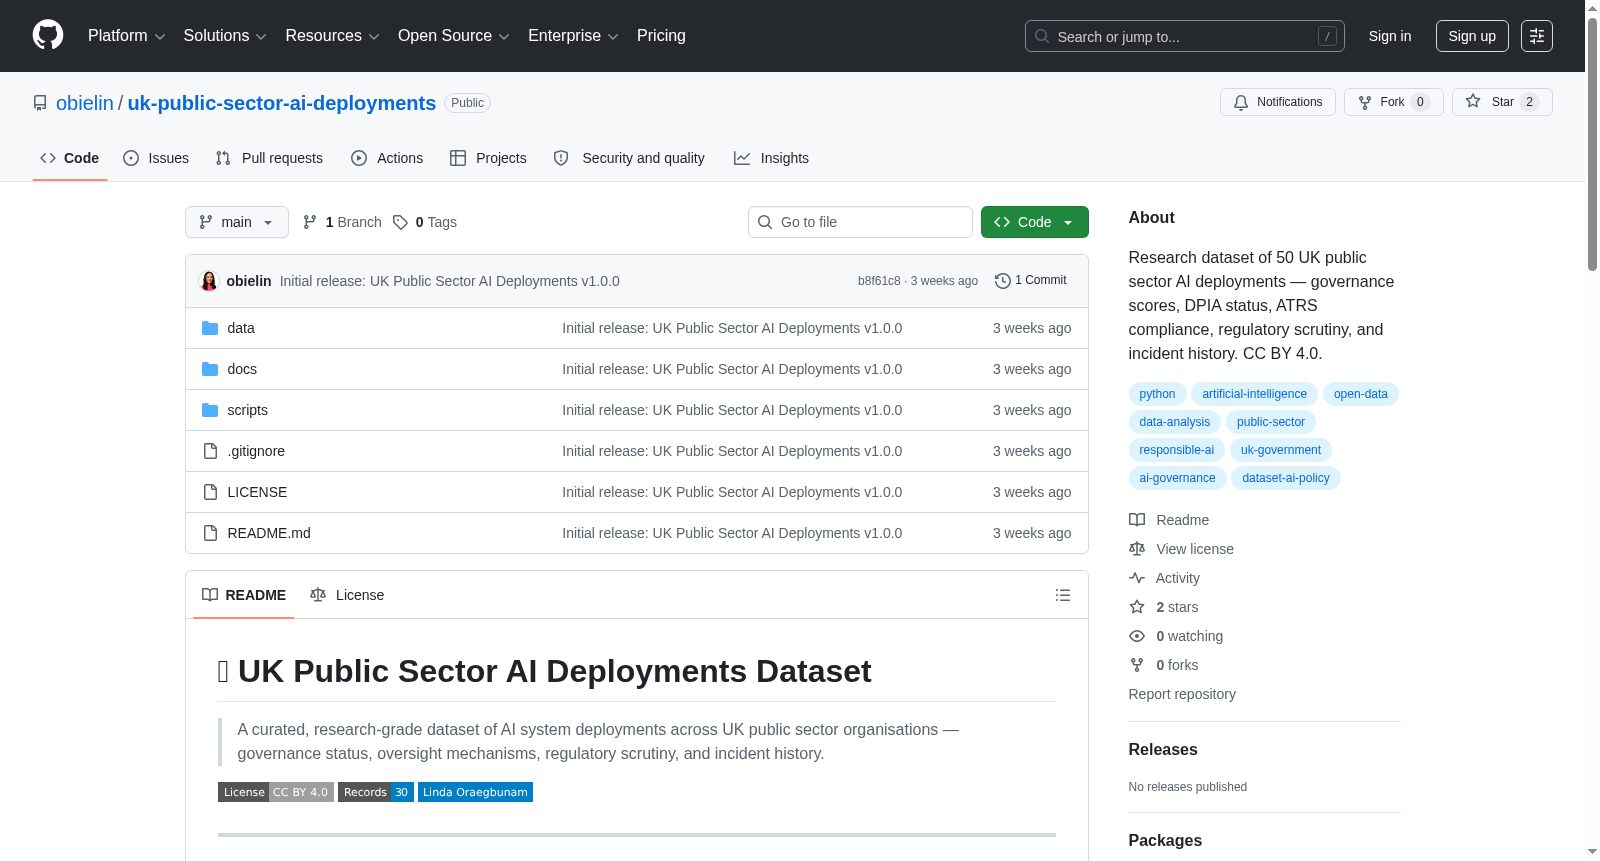The height and width of the screenshot is (861, 1600).
Task: Click the data folder icon
Action: click(210, 328)
